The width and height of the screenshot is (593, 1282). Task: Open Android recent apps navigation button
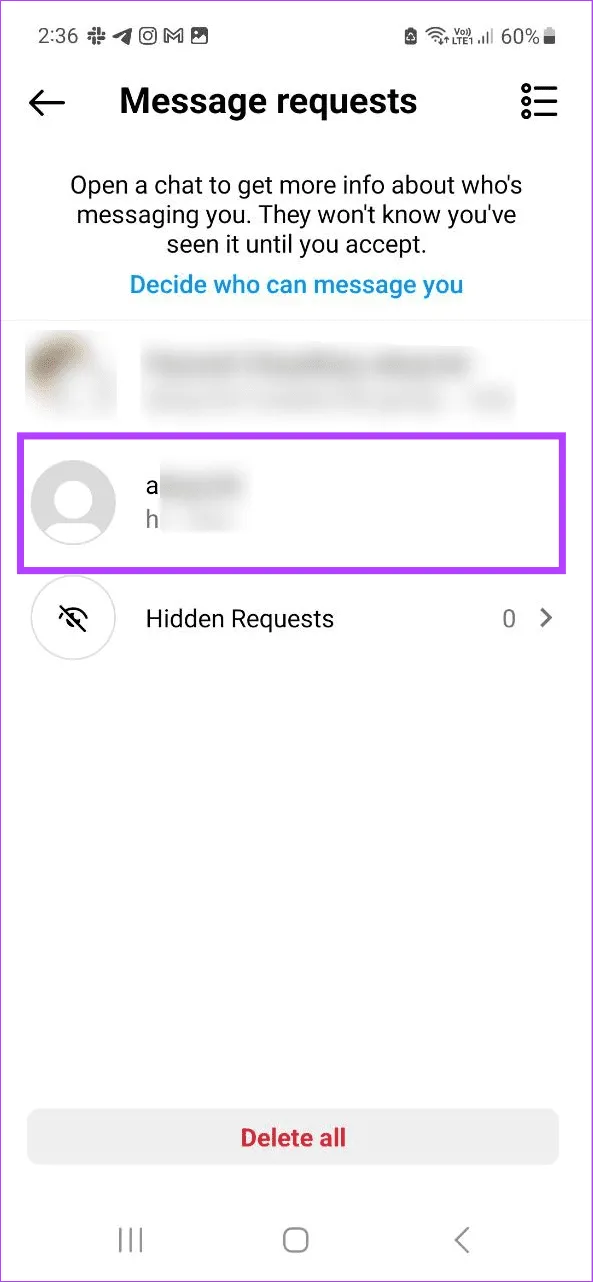[x=131, y=1240]
